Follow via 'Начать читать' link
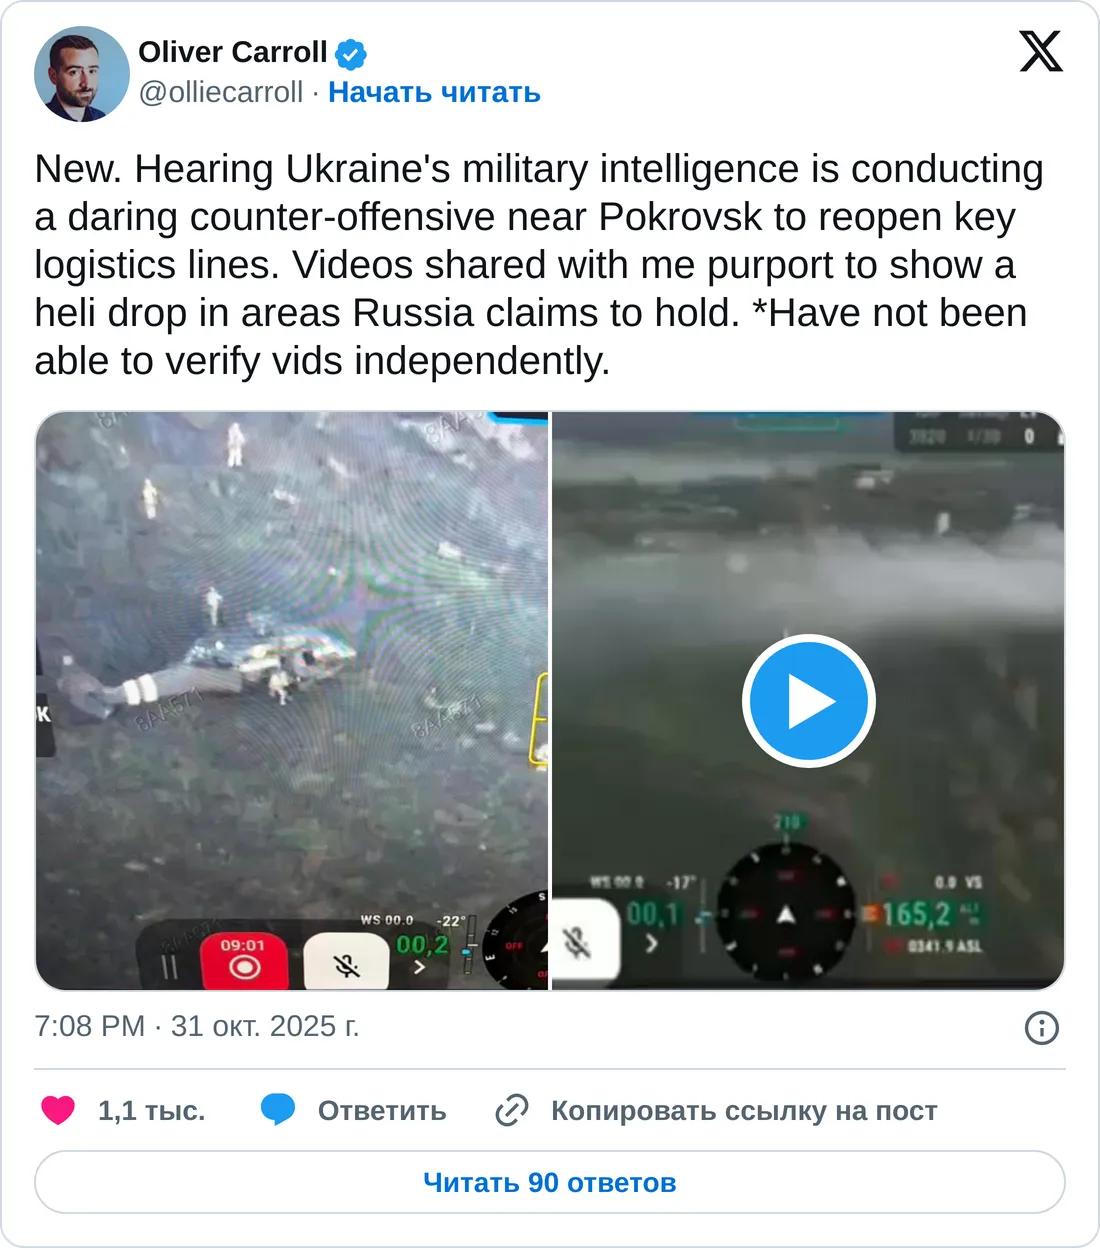Screen dimensions: 1100x1250 [x=434, y=92]
